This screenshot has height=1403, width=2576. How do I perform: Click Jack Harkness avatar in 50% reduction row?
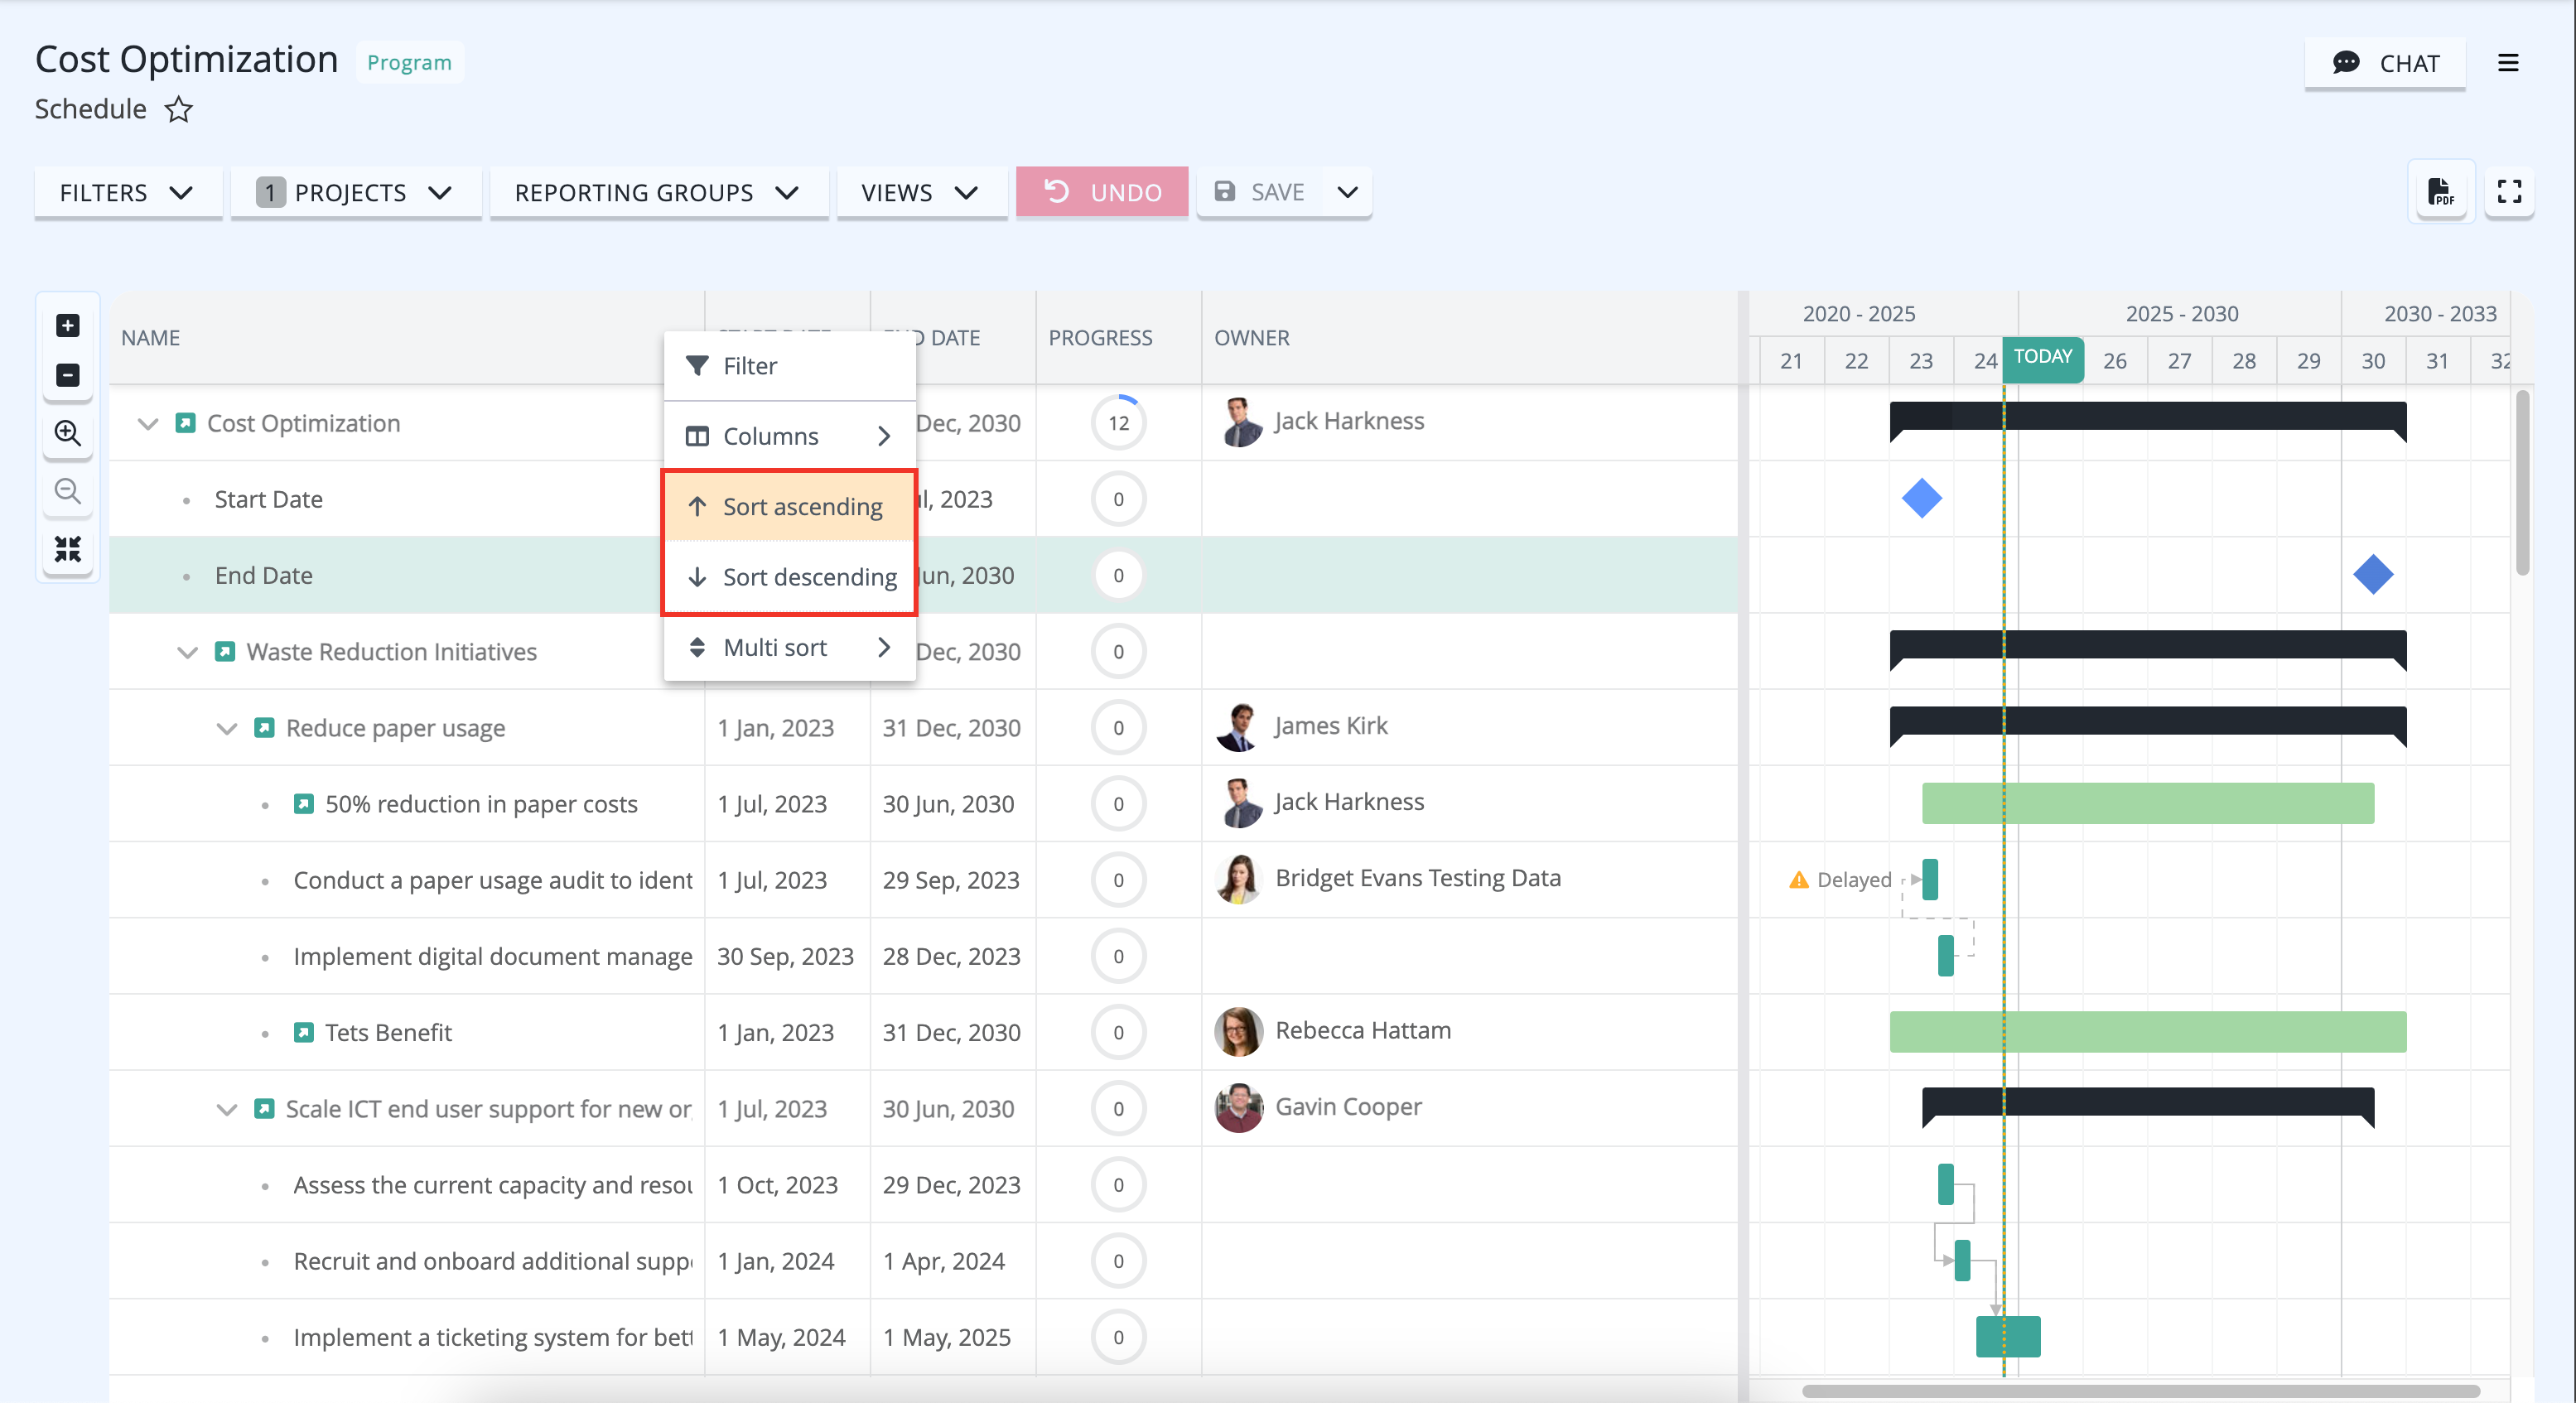(1239, 803)
